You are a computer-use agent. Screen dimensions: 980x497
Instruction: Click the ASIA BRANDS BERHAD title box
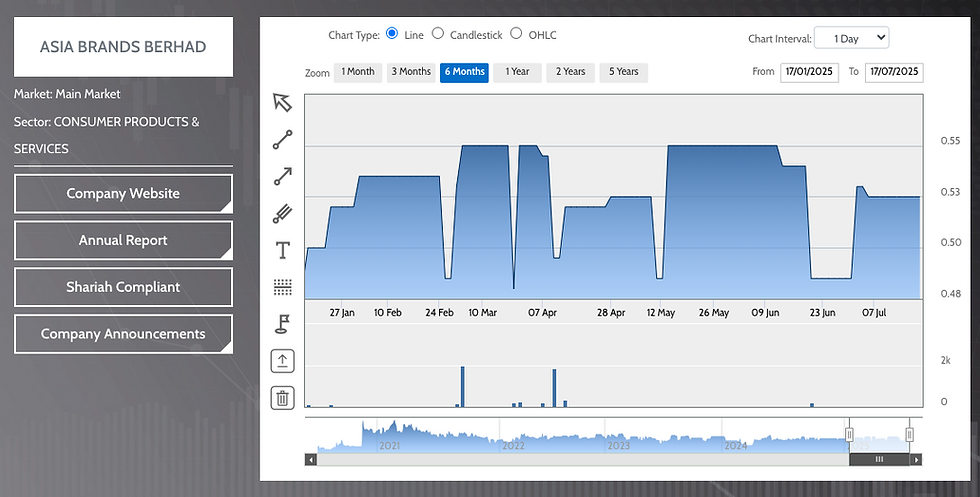[x=123, y=47]
